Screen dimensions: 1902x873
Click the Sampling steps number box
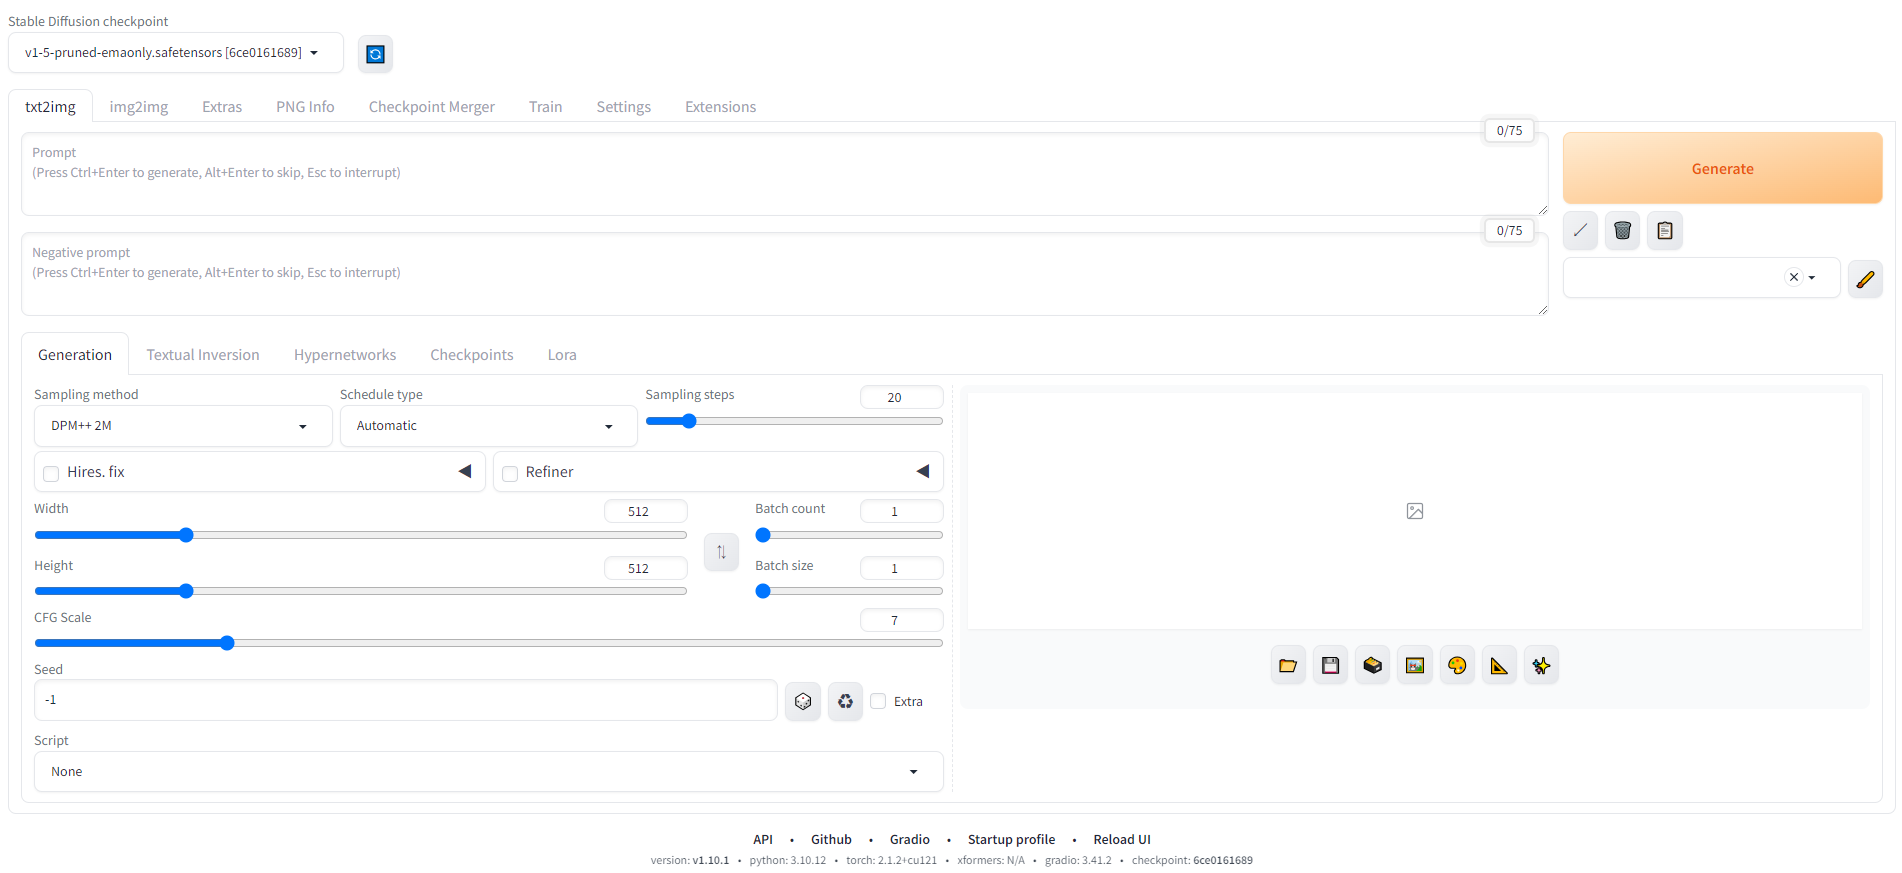pos(901,397)
